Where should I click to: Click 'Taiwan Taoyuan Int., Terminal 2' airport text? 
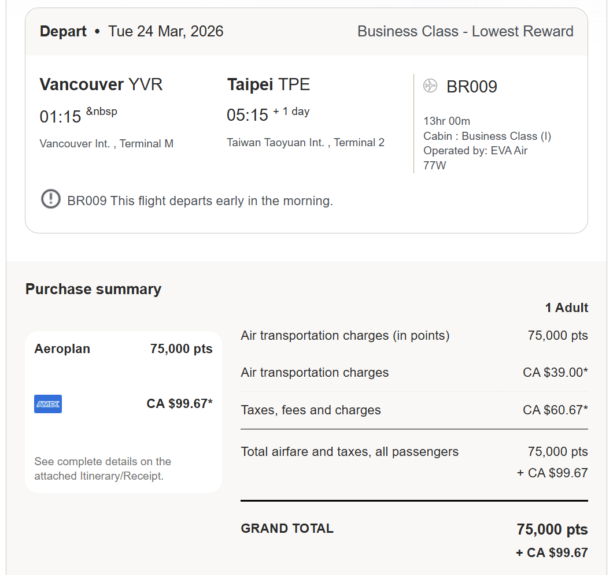click(305, 143)
